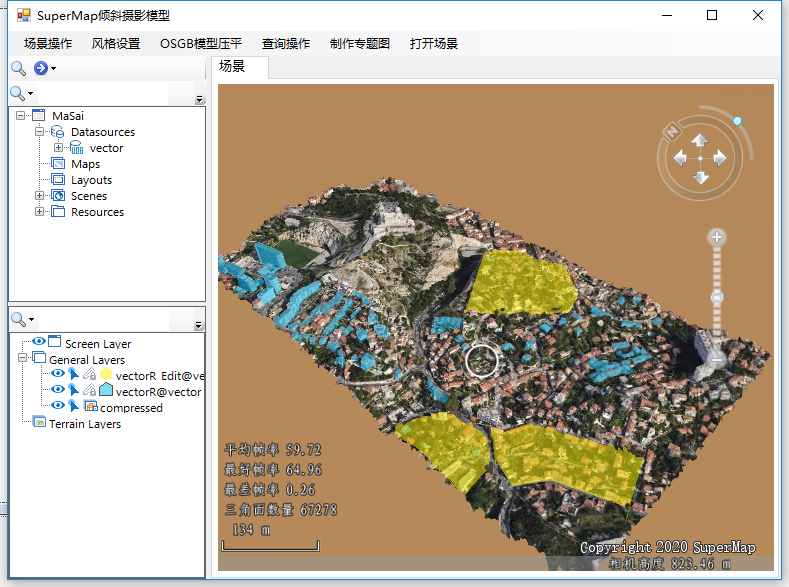Select the MaSai tree label
789x587 pixels.
(68, 116)
